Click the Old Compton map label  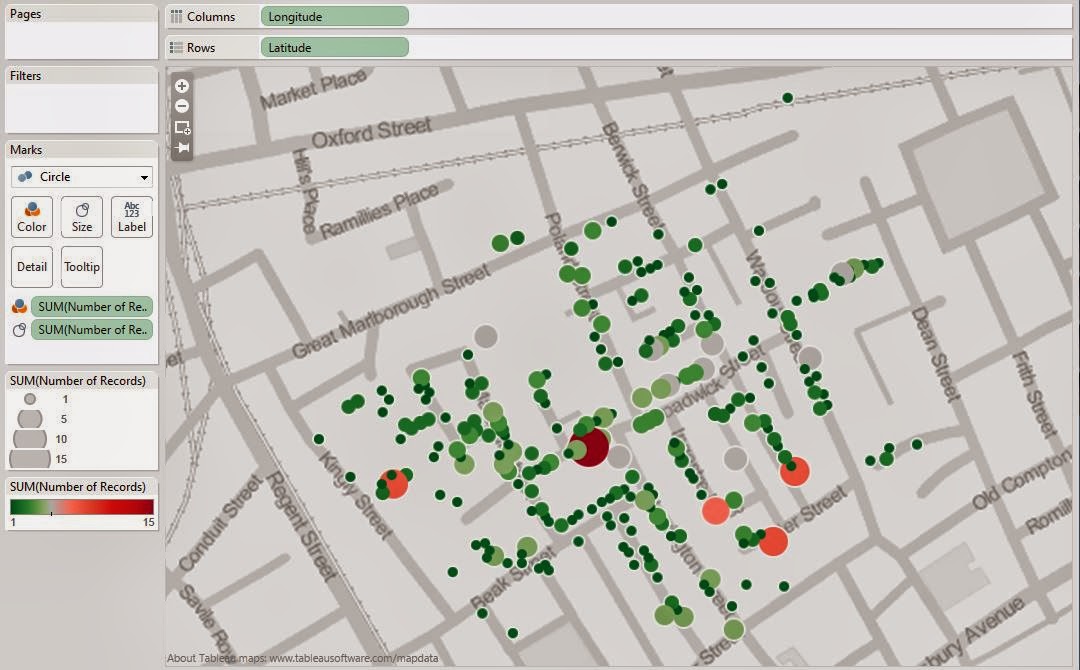click(x=1021, y=480)
